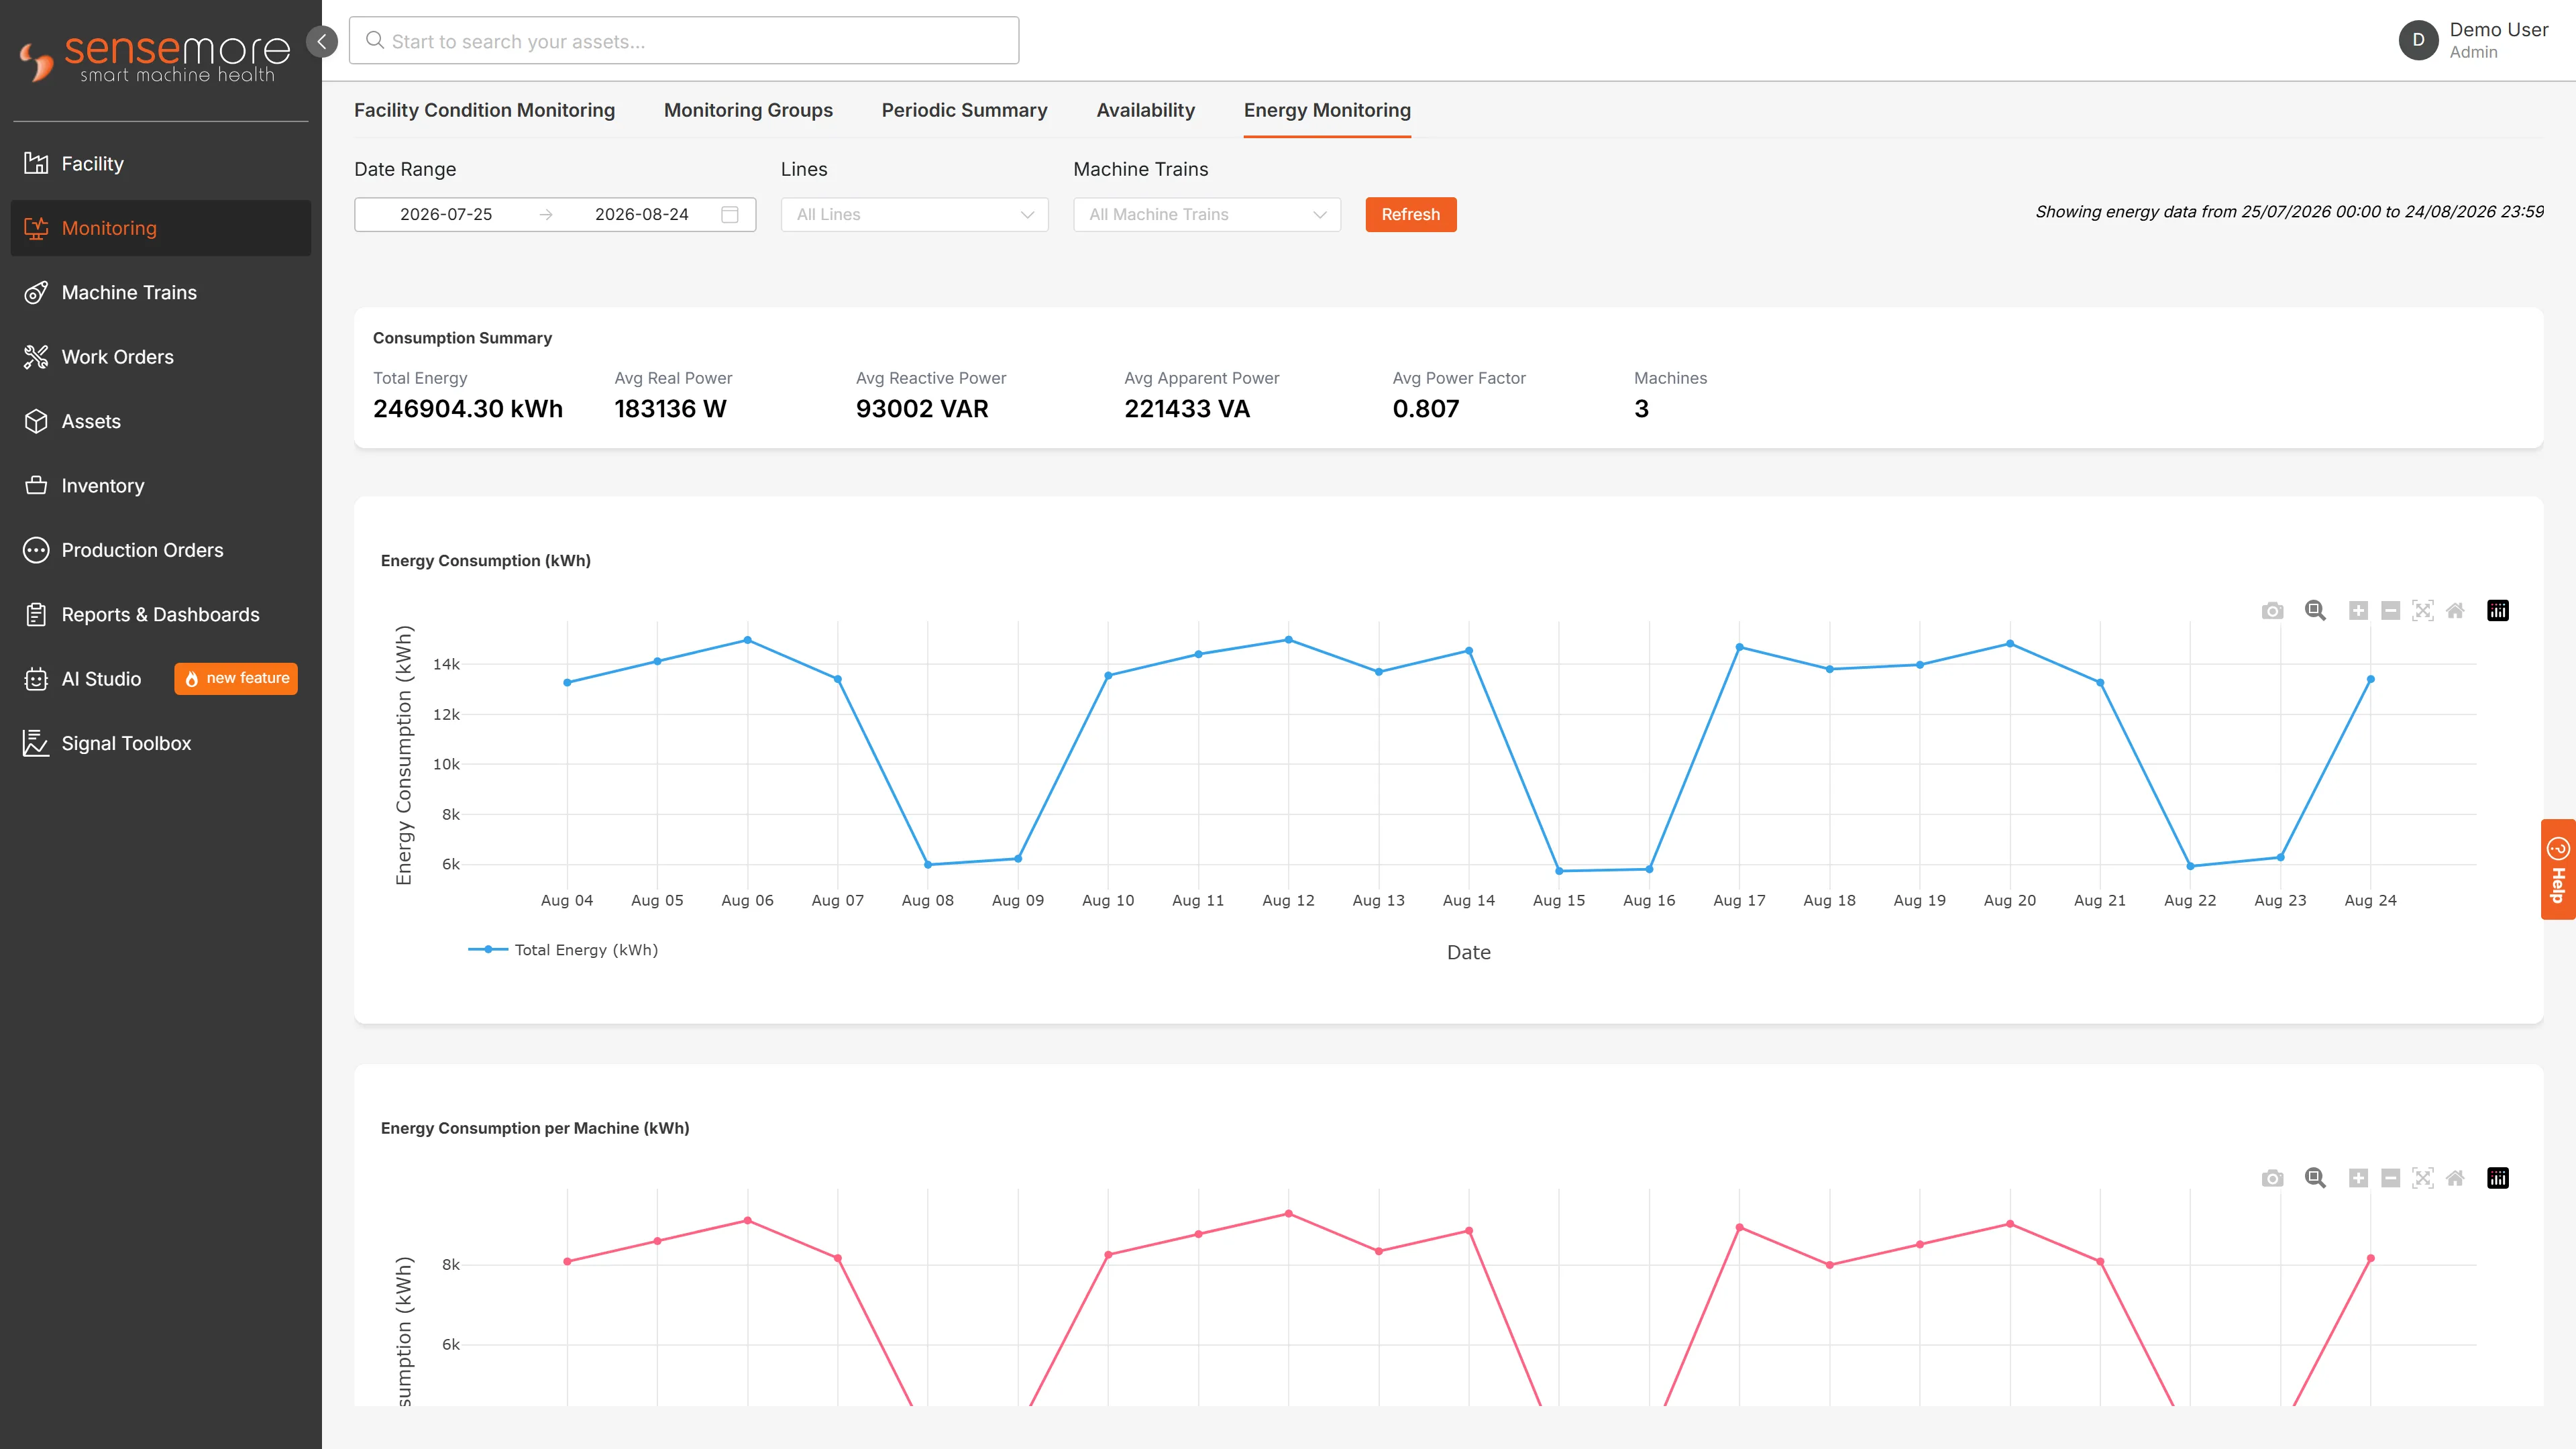
Task: Expand the All Machine Trains dropdown
Action: point(1206,214)
